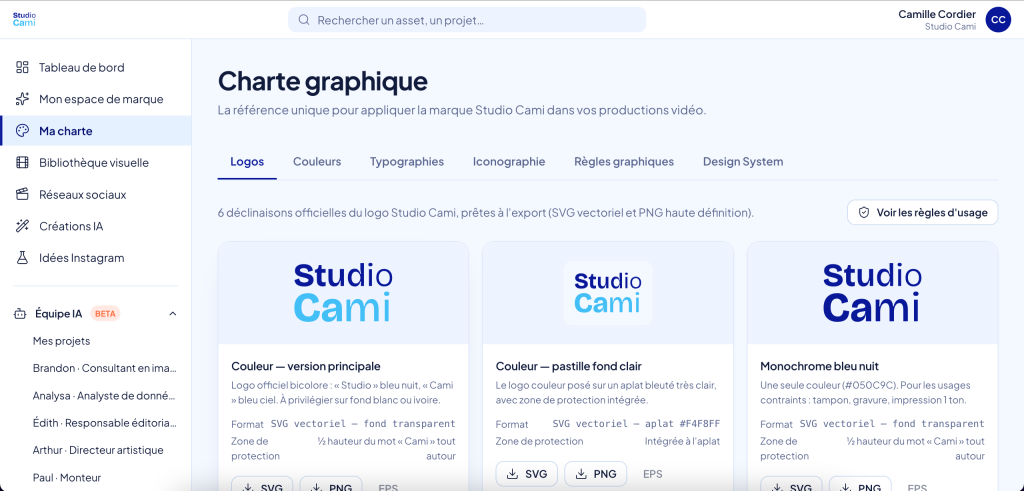Viewport: 1024px width, 491px height.
Task: Click the Idées Instagram flask icon
Action: tap(22, 258)
